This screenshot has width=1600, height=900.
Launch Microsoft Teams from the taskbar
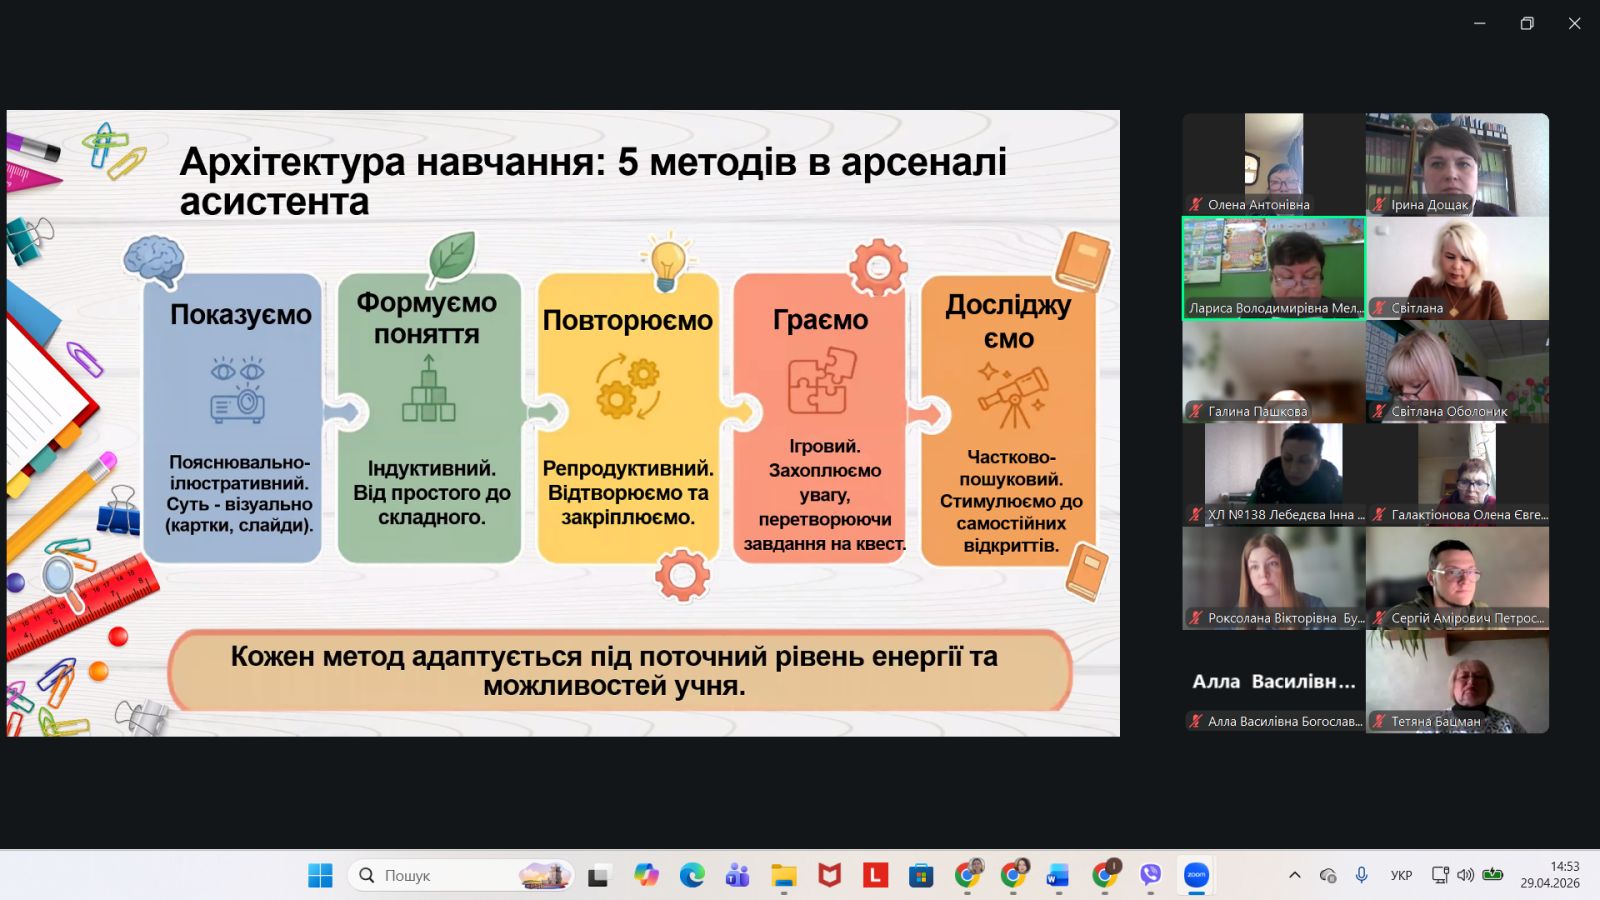pos(737,875)
